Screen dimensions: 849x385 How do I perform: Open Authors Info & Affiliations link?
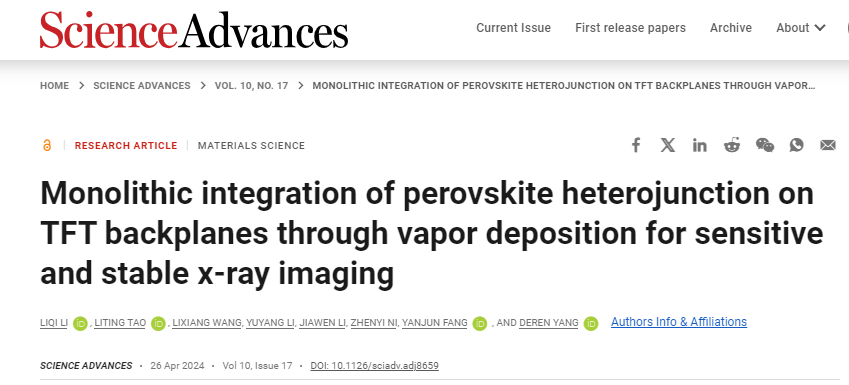679,322
